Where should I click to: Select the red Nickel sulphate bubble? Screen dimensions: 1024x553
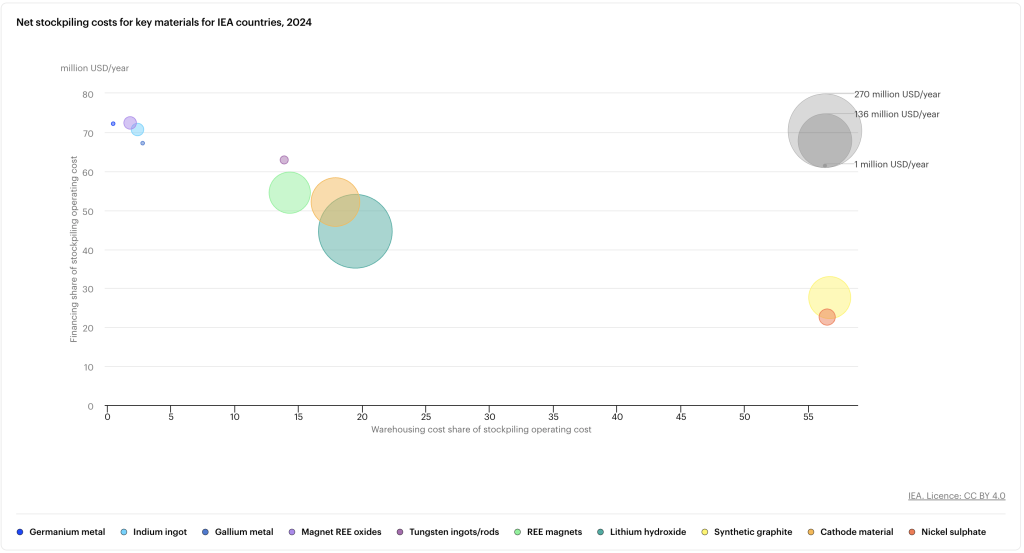[827, 317]
